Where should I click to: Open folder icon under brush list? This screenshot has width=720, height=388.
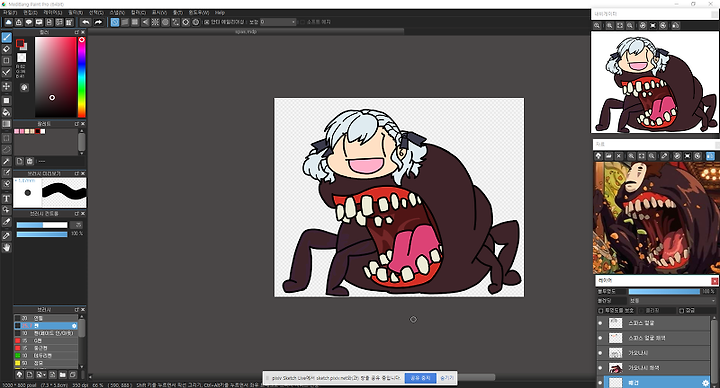62,375
